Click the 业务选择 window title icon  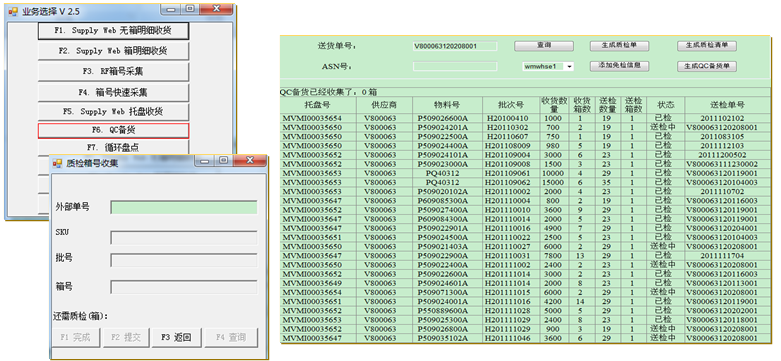13,11
